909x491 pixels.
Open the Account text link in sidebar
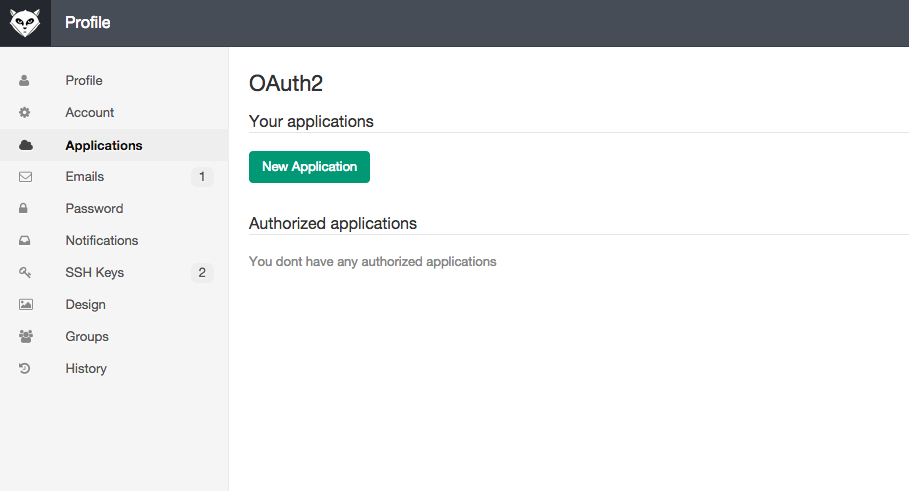(90, 113)
